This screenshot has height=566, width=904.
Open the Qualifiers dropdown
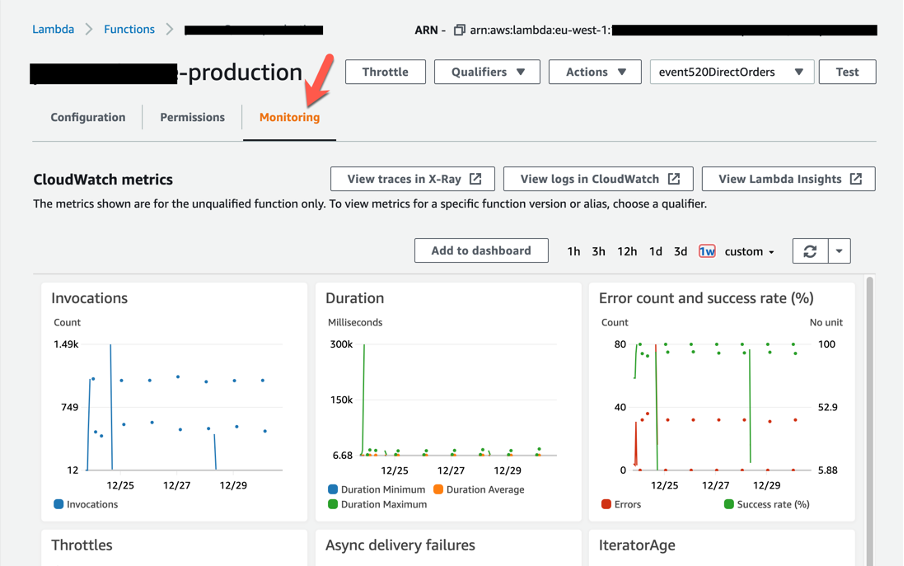coord(488,72)
